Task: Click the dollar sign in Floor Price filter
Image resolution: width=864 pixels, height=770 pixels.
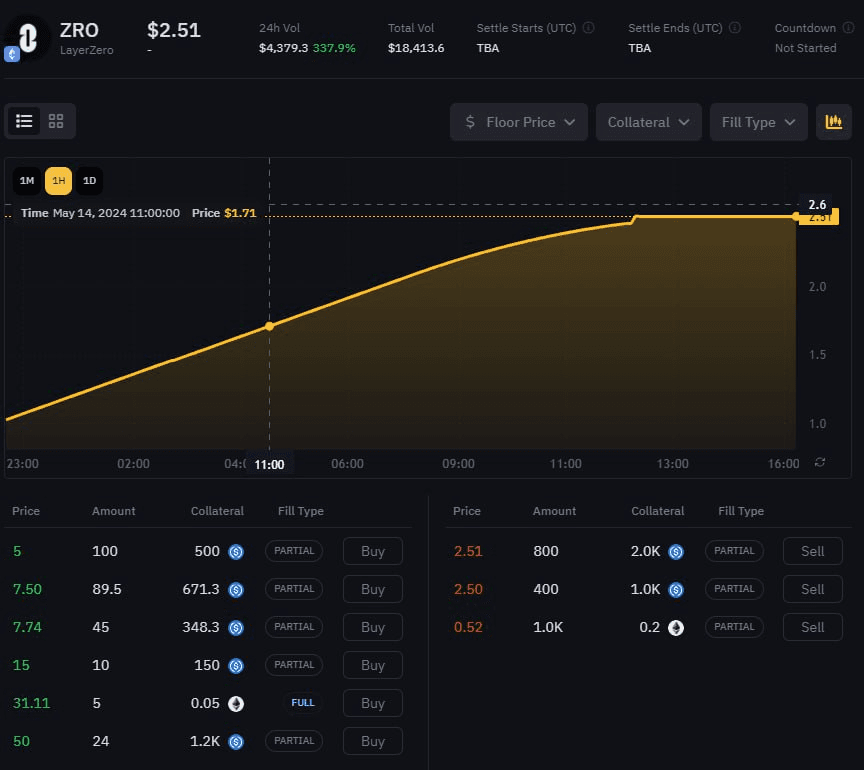Action: [x=468, y=121]
